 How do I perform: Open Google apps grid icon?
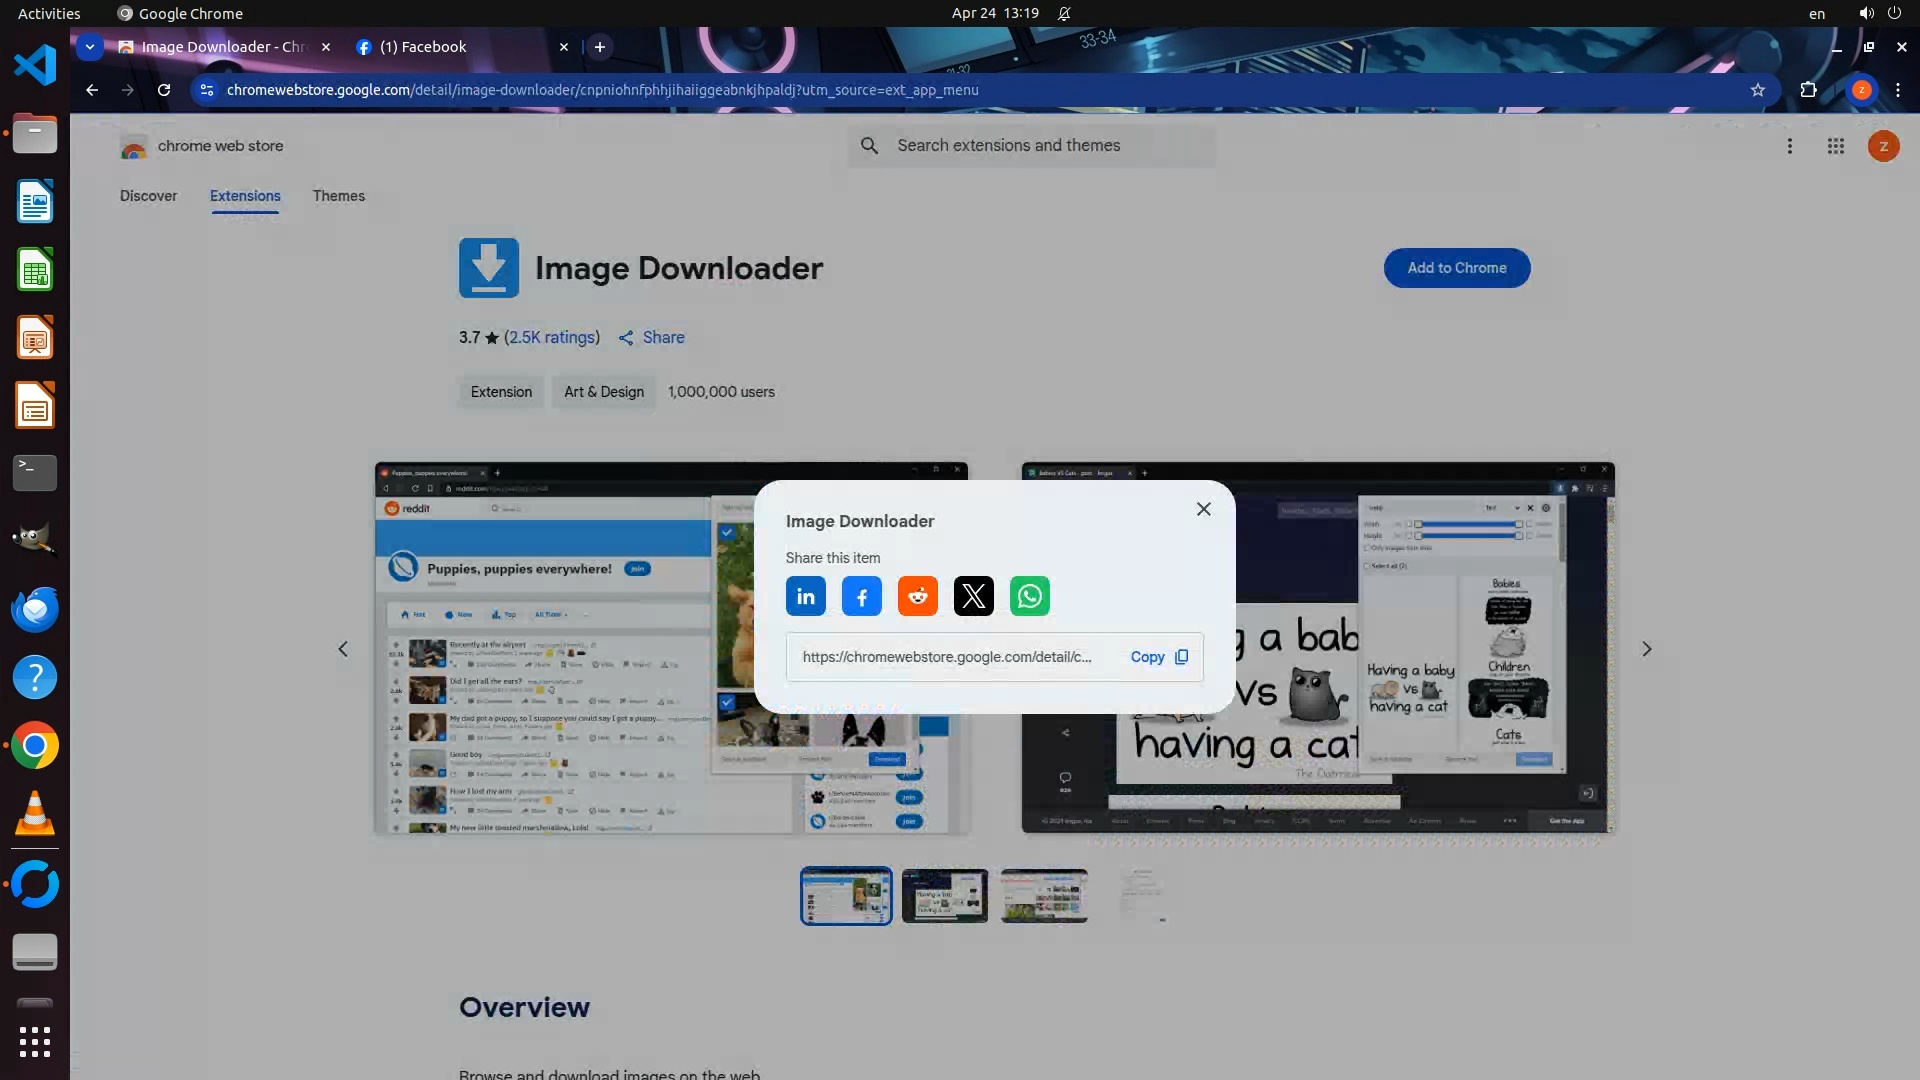(1835, 146)
